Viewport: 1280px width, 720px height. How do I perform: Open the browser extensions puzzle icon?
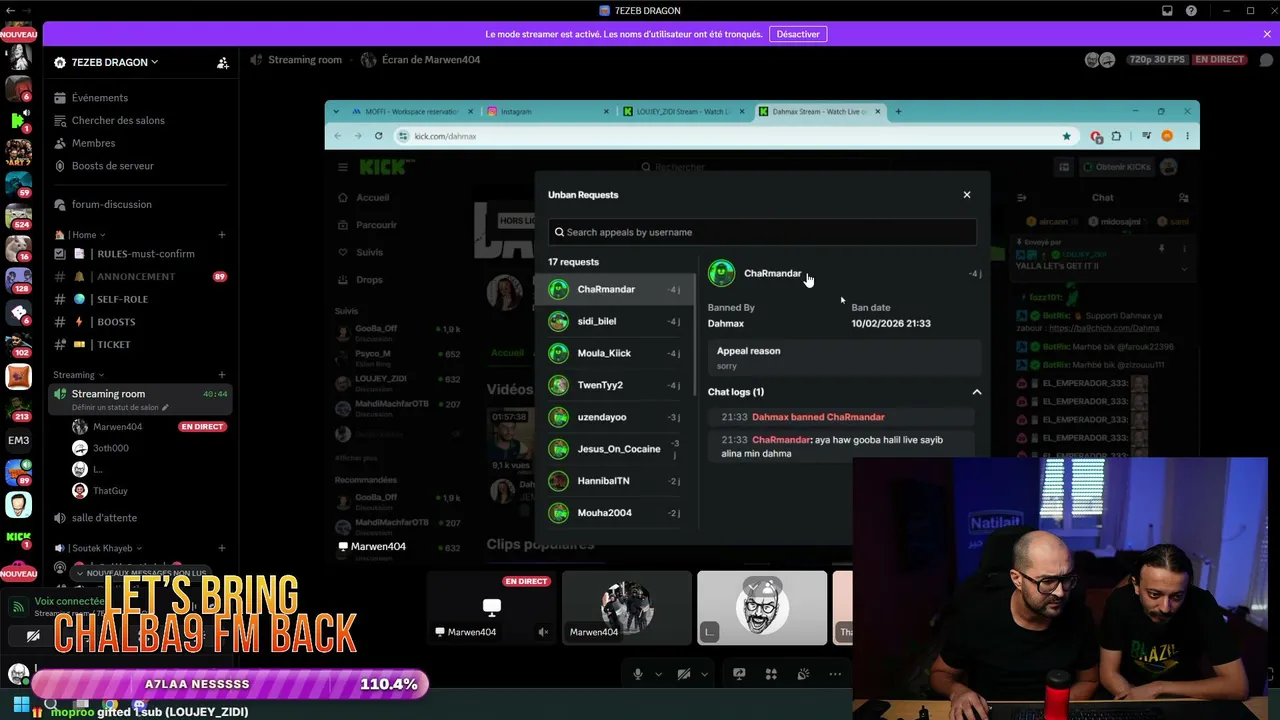[1117, 136]
